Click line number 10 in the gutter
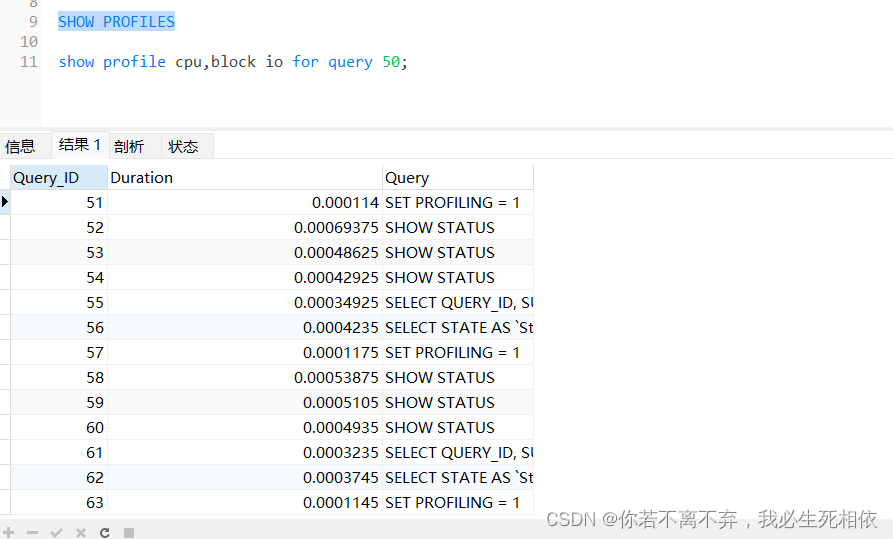Screen dimensions: 893x539 (x=29, y=42)
